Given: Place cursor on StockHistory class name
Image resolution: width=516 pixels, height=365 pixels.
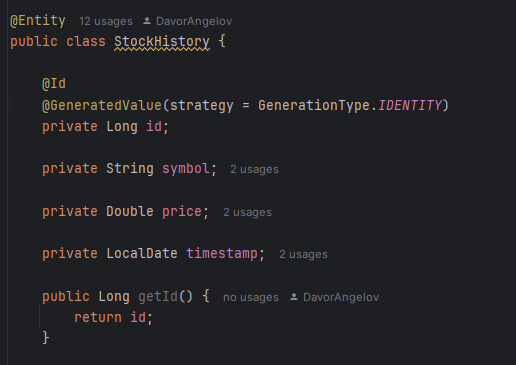Looking at the screenshot, I should tap(162, 42).
